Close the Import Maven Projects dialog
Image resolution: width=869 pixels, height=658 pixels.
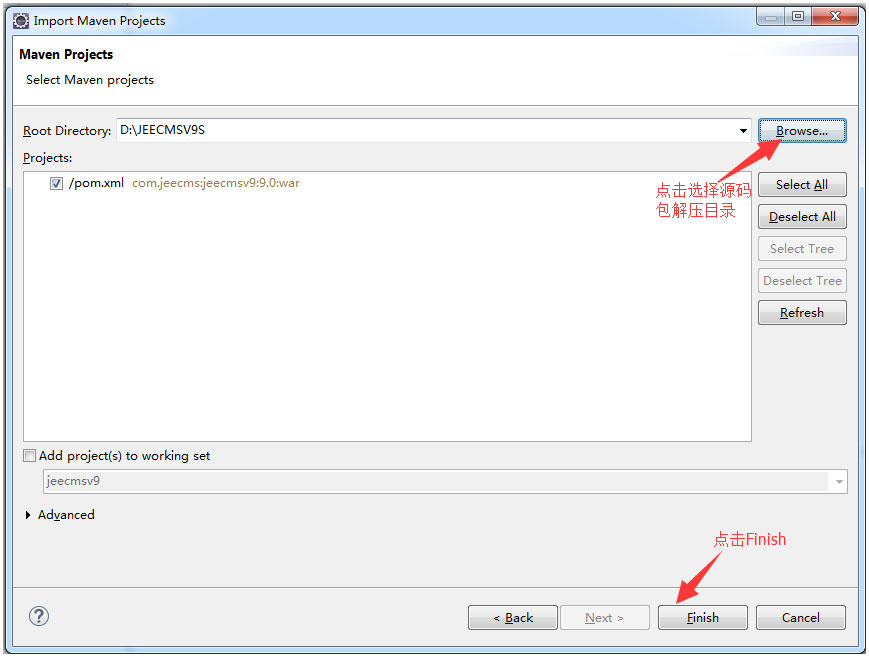pyautogui.click(x=833, y=16)
